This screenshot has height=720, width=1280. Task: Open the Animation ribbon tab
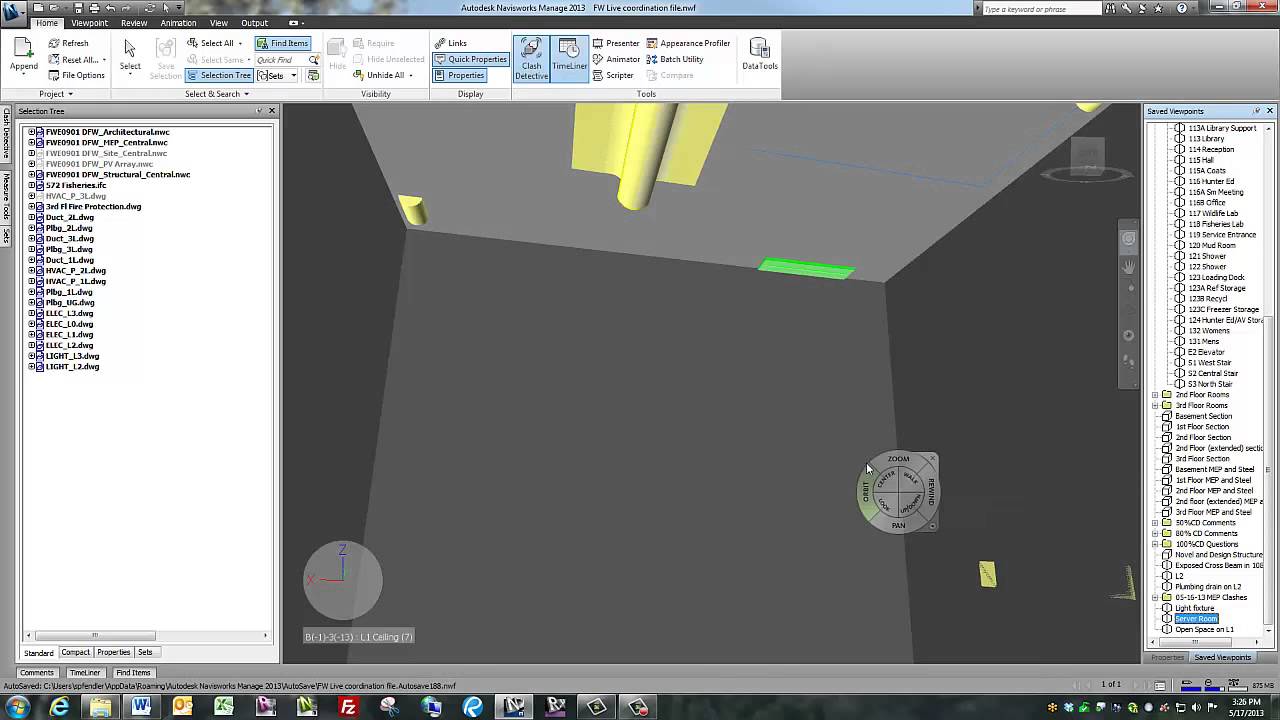tap(178, 23)
